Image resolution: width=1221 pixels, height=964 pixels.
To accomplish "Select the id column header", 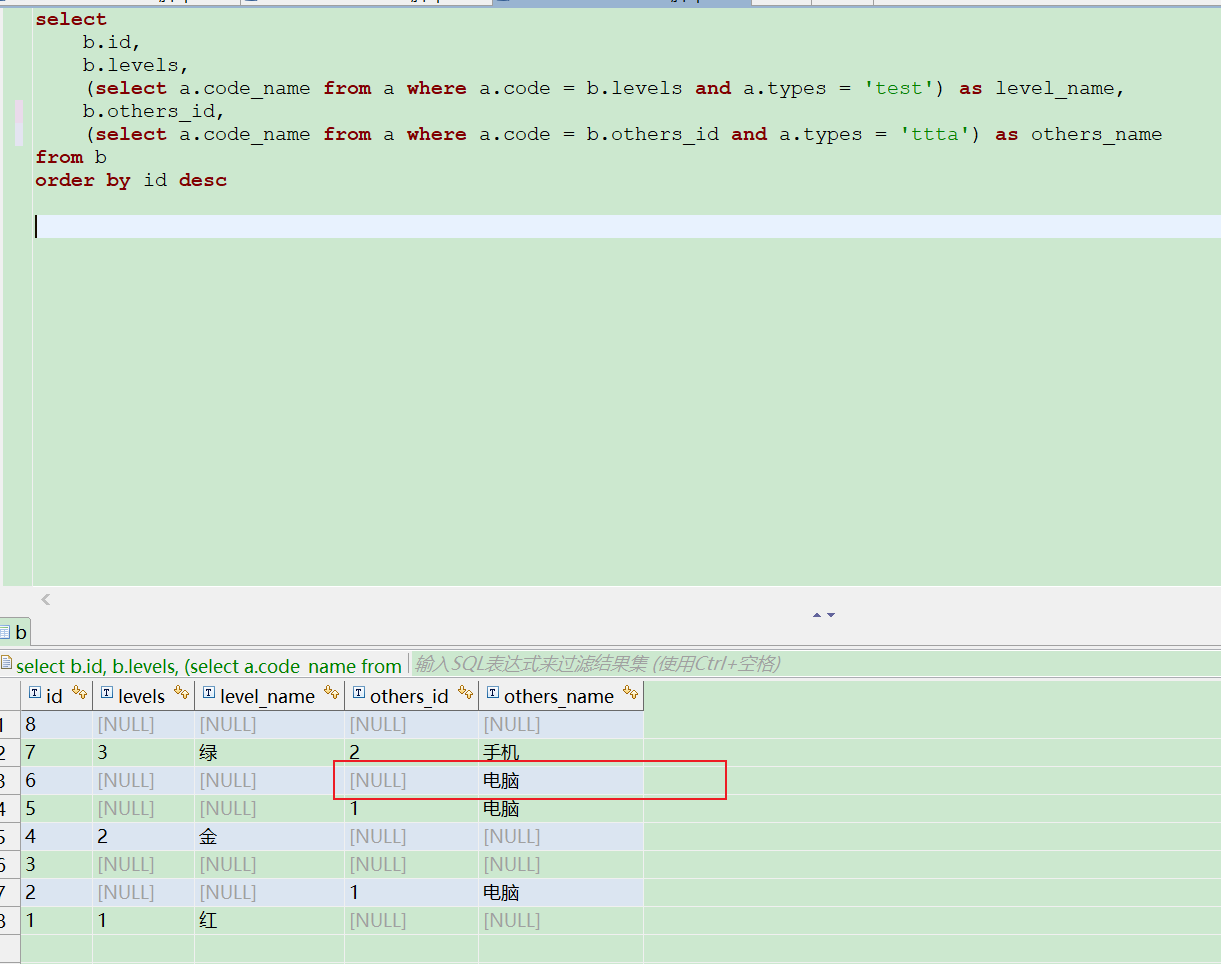I will [57, 696].
